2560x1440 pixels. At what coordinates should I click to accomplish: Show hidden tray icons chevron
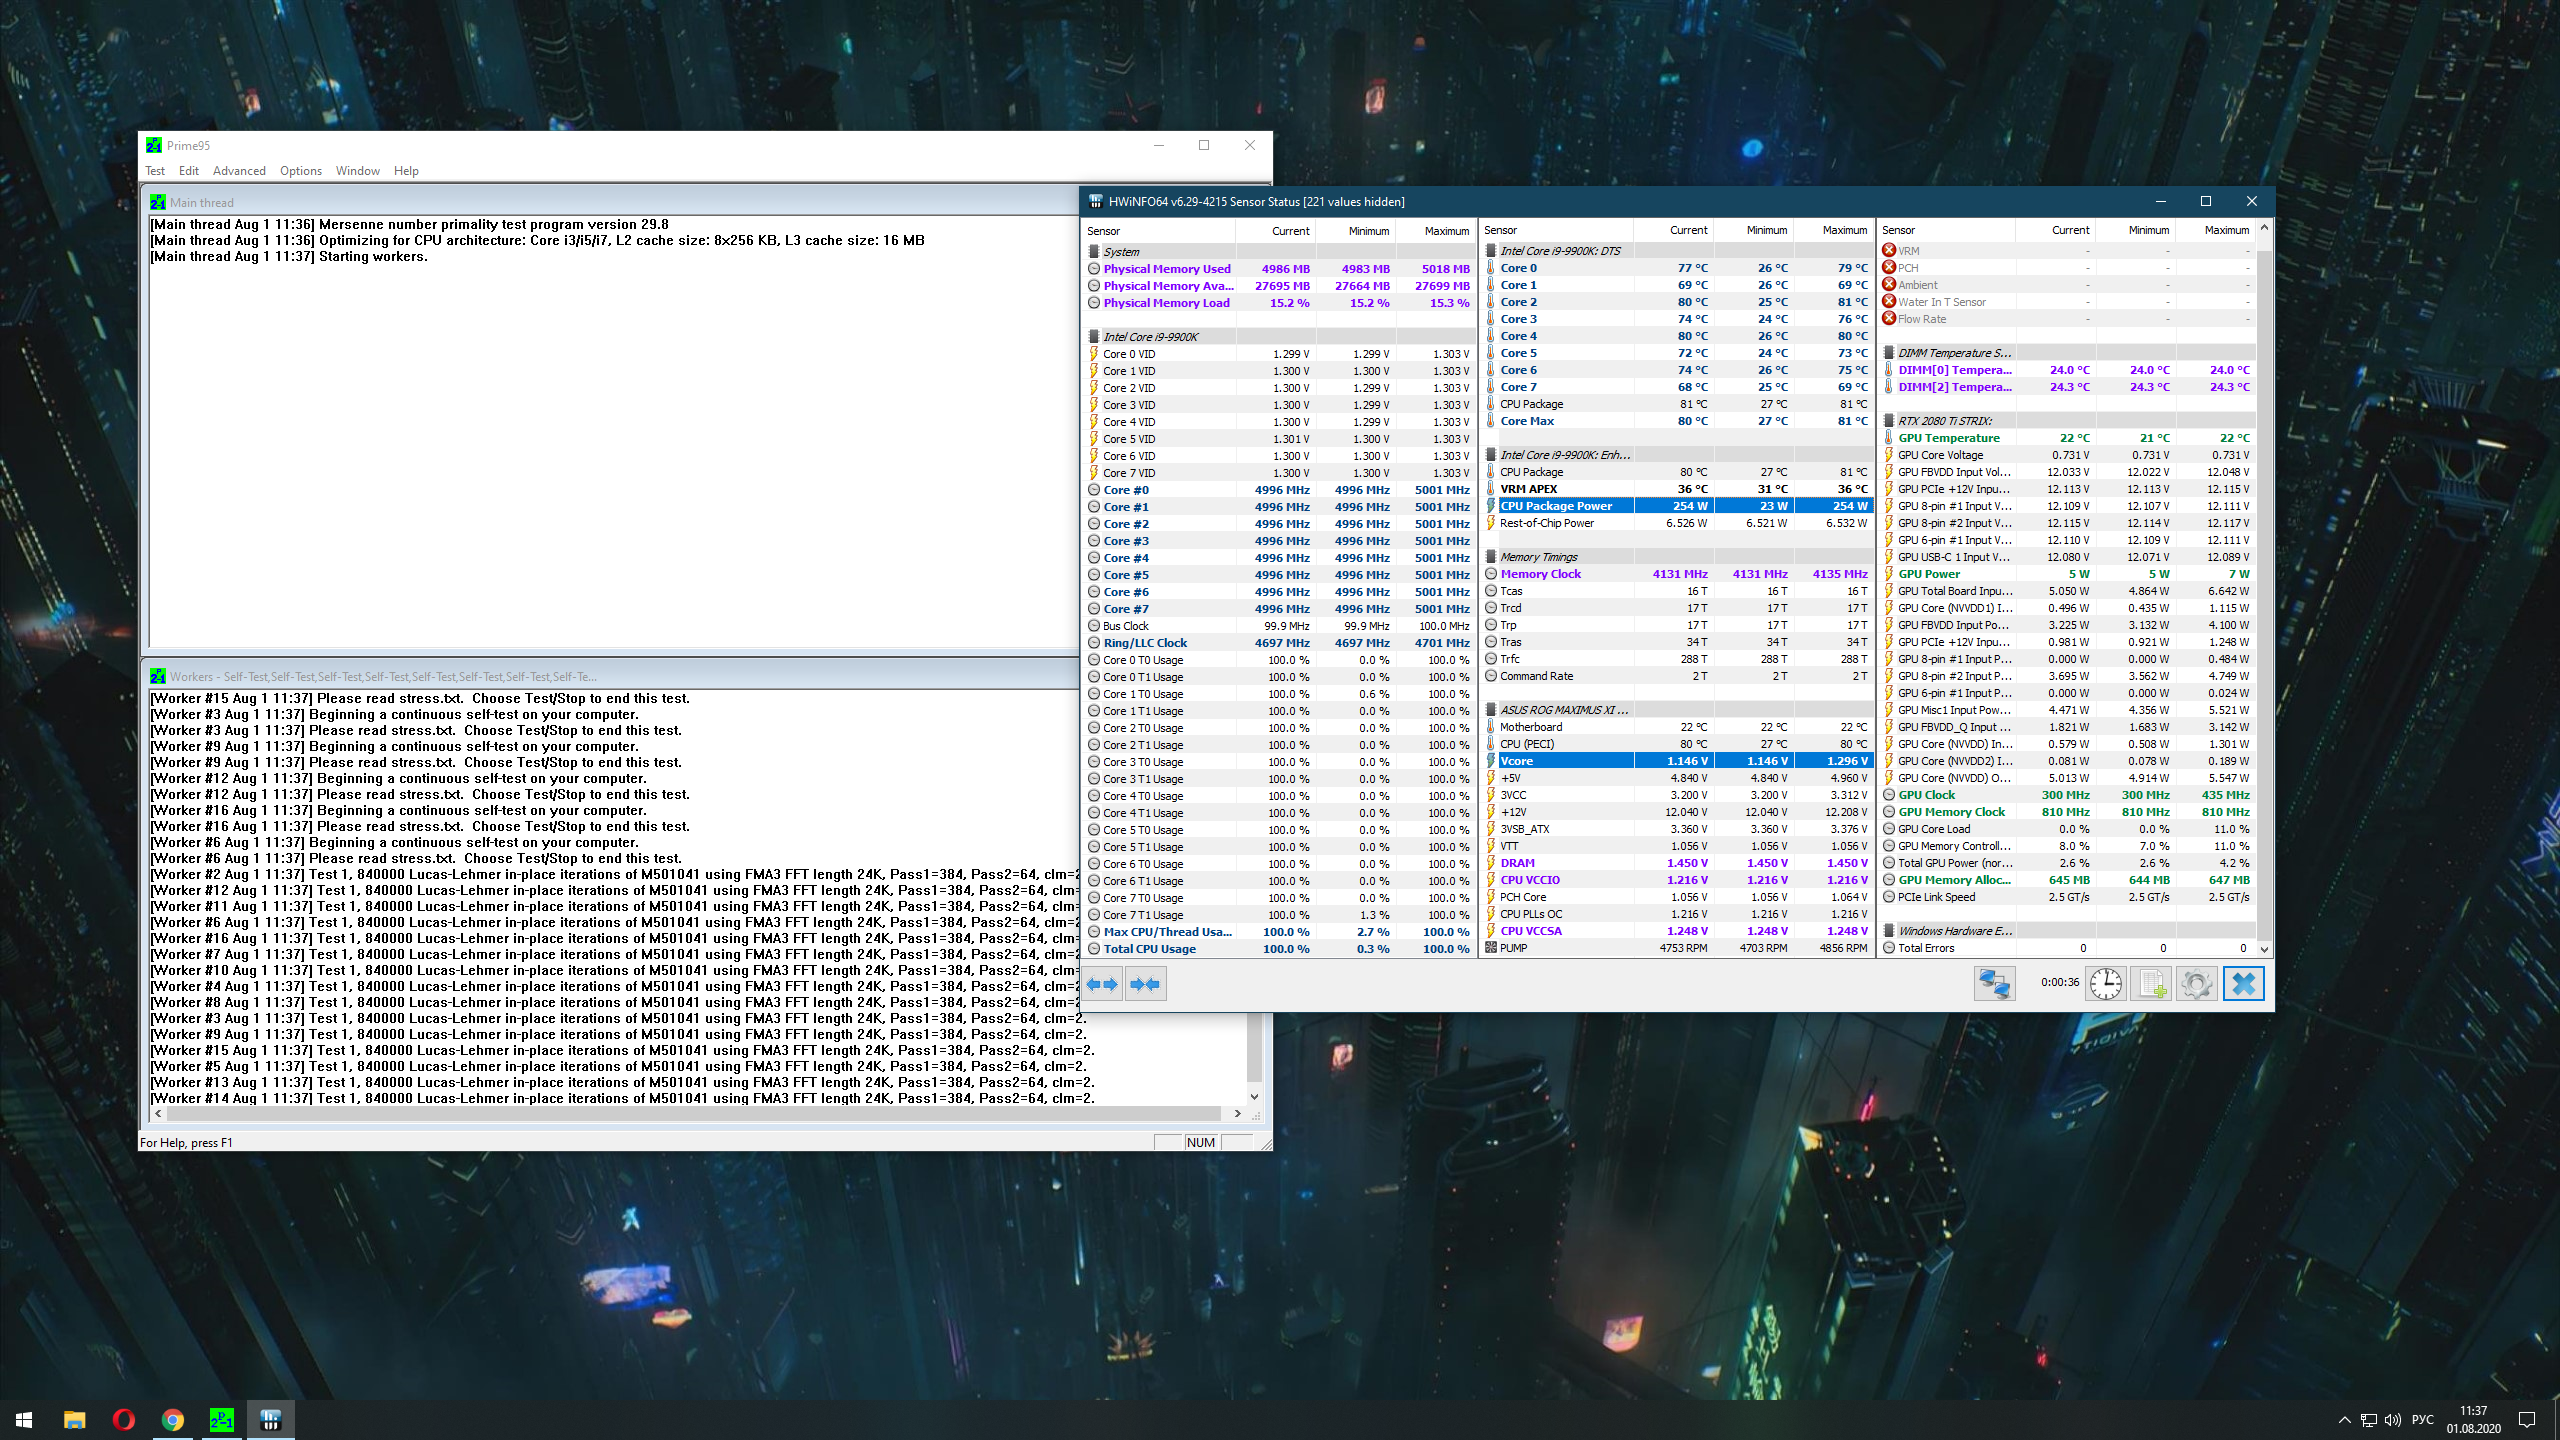click(2344, 1420)
